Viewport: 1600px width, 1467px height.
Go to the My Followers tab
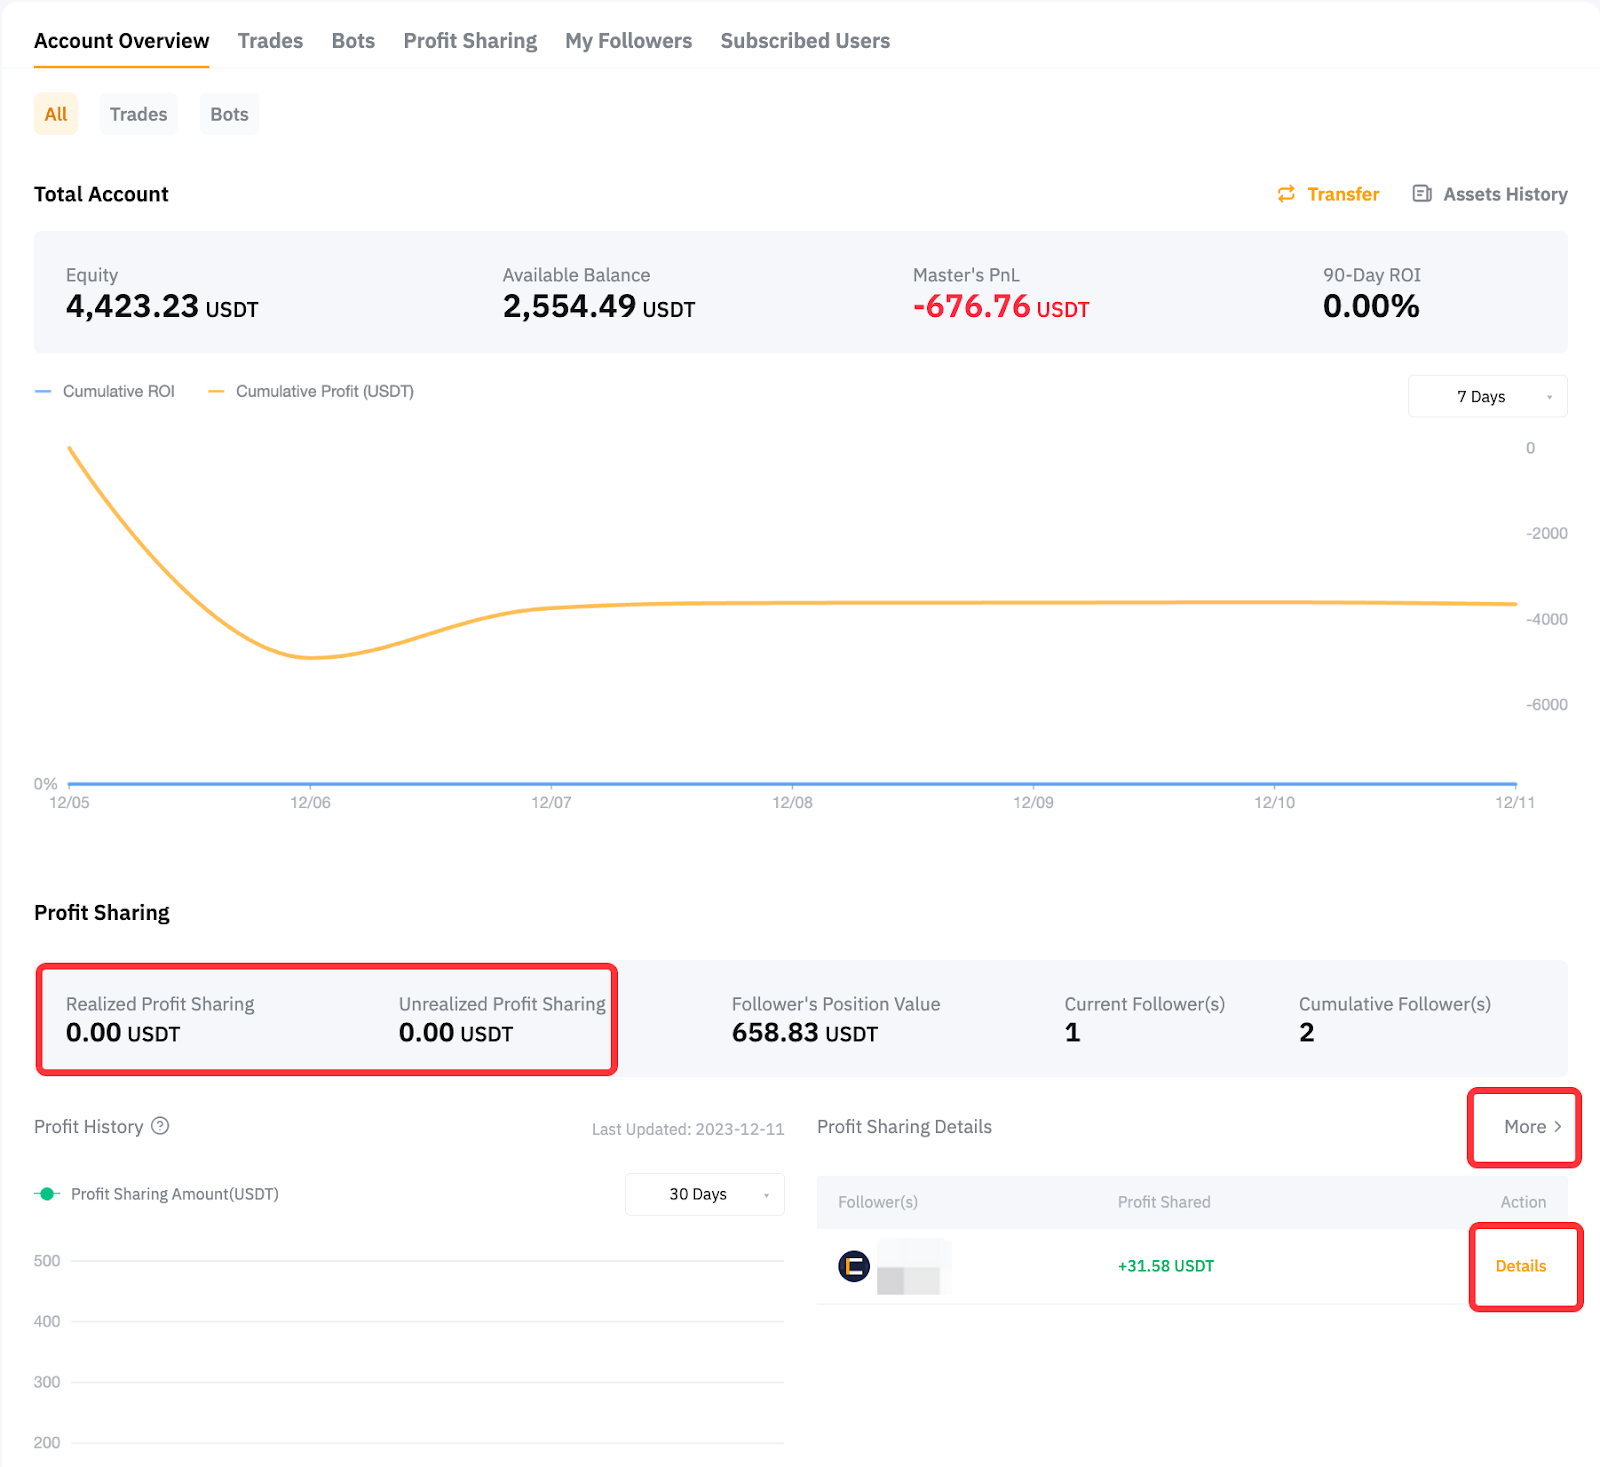[x=628, y=41]
